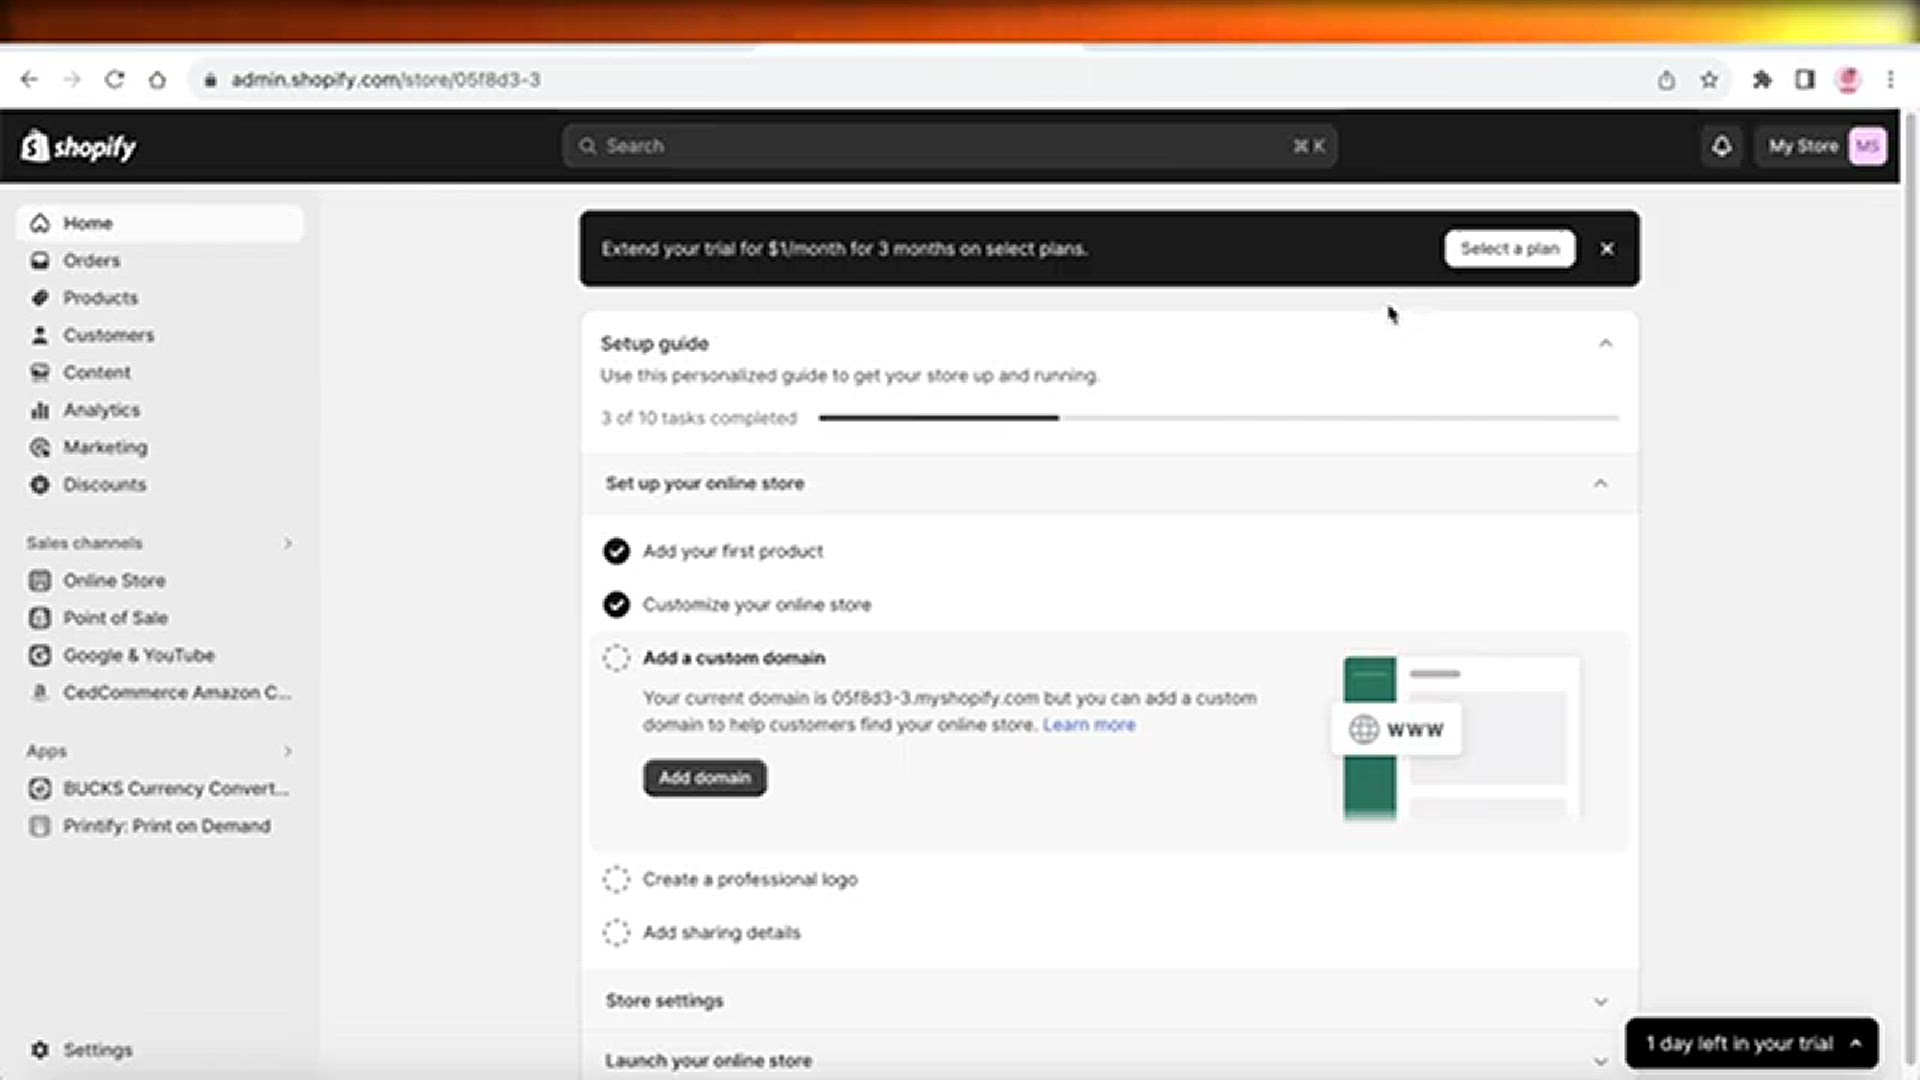The width and height of the screenshot is (1920, 1080).
Task: Click the BUCKS Currency Converter icon
Action: (40, 788)
